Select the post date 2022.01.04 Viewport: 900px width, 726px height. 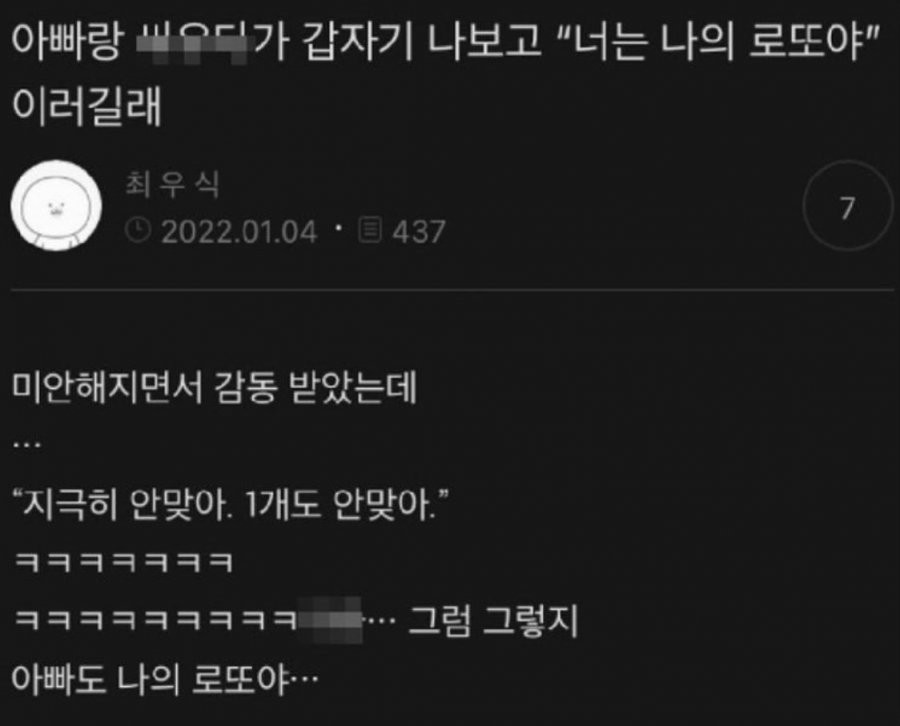coord(239,232)
